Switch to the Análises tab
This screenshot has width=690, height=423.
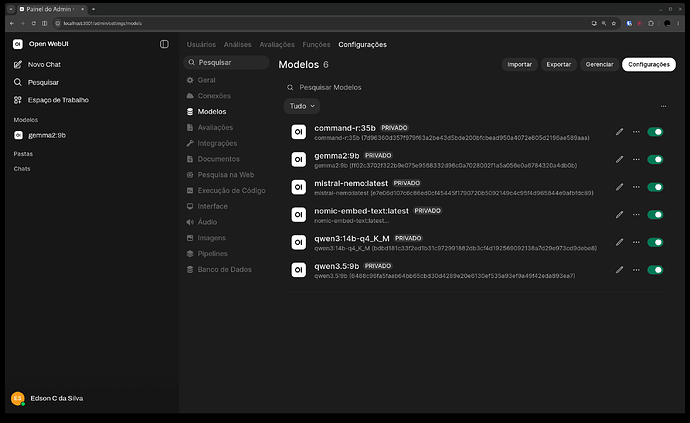238,44
